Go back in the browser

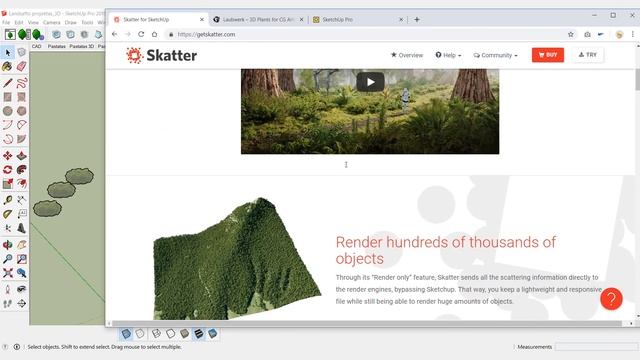coord(114,34)
